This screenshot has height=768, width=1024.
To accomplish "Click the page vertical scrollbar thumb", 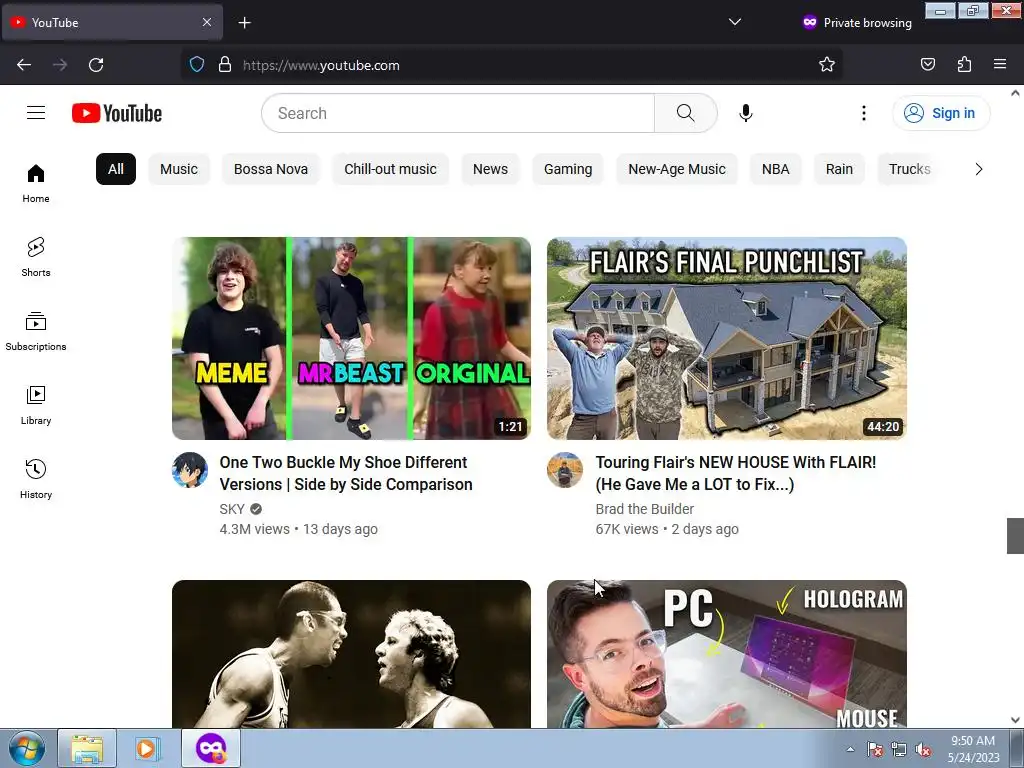I will pos(1016,536).
